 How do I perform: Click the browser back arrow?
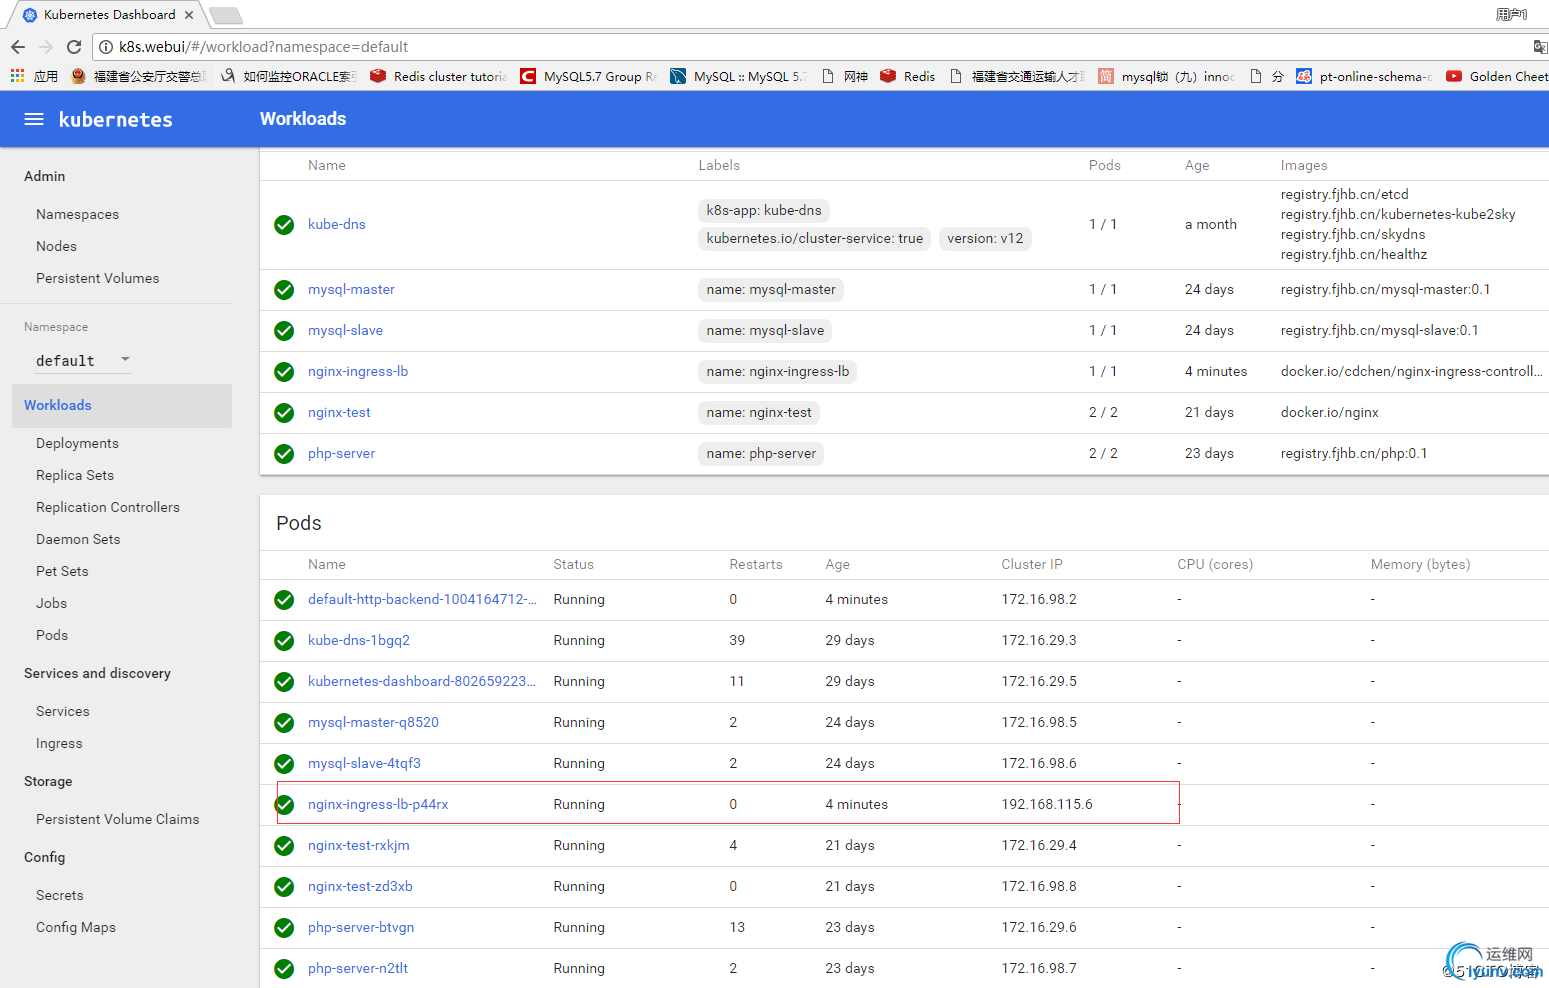tap(18, 47)
